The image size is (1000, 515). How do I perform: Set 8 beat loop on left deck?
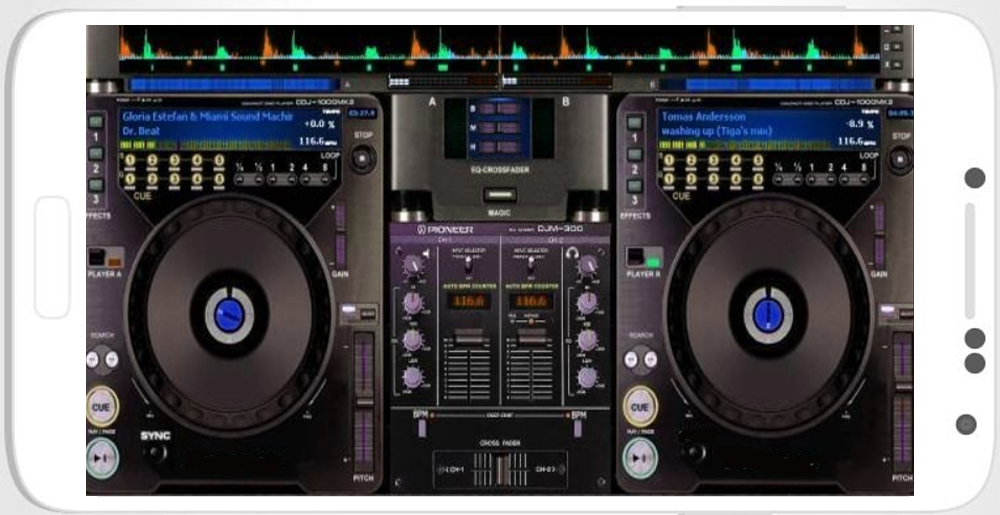(x=324, y=180)
